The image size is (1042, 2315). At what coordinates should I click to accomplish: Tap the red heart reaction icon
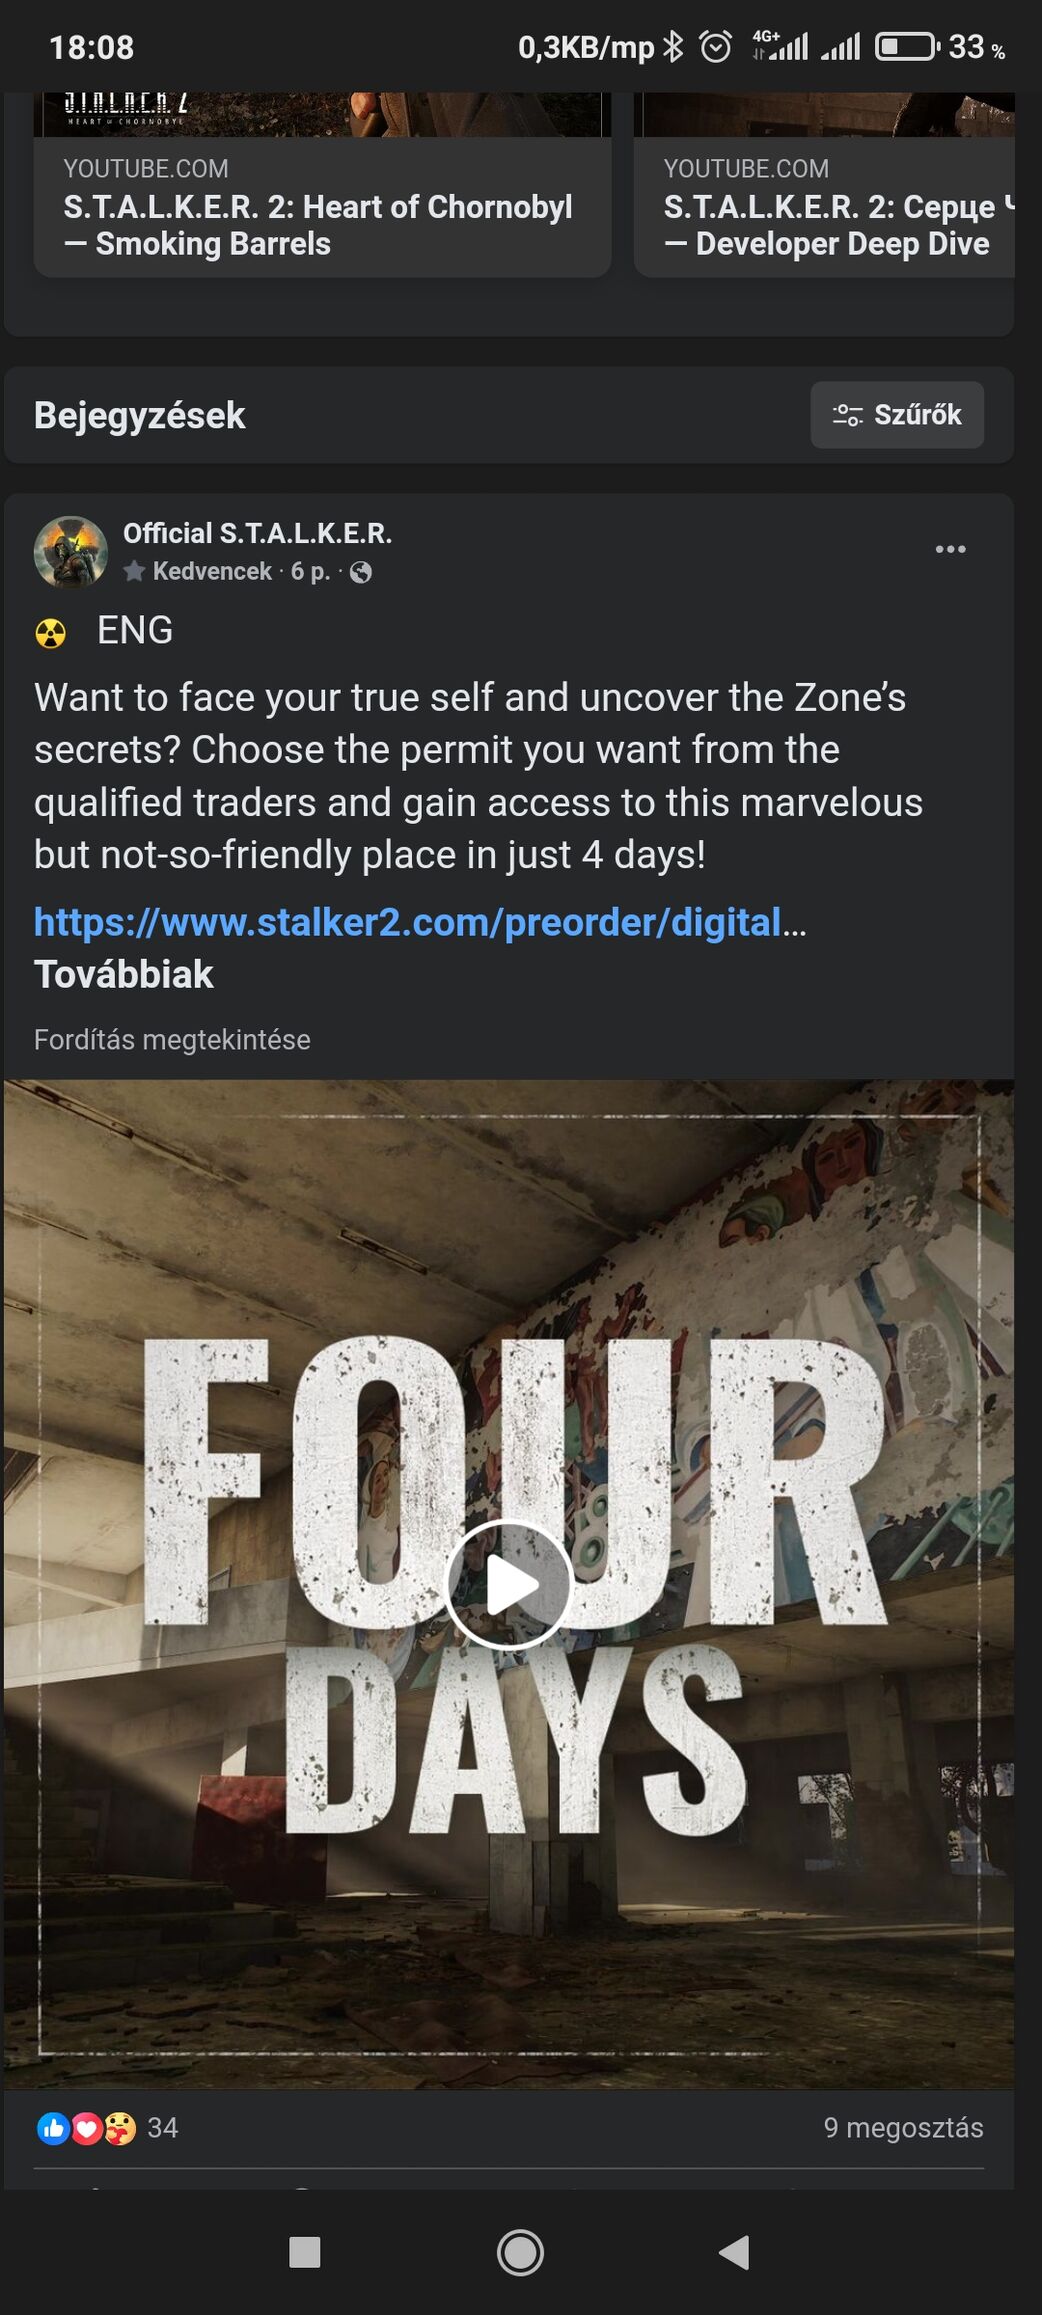tap(87, 2128)
